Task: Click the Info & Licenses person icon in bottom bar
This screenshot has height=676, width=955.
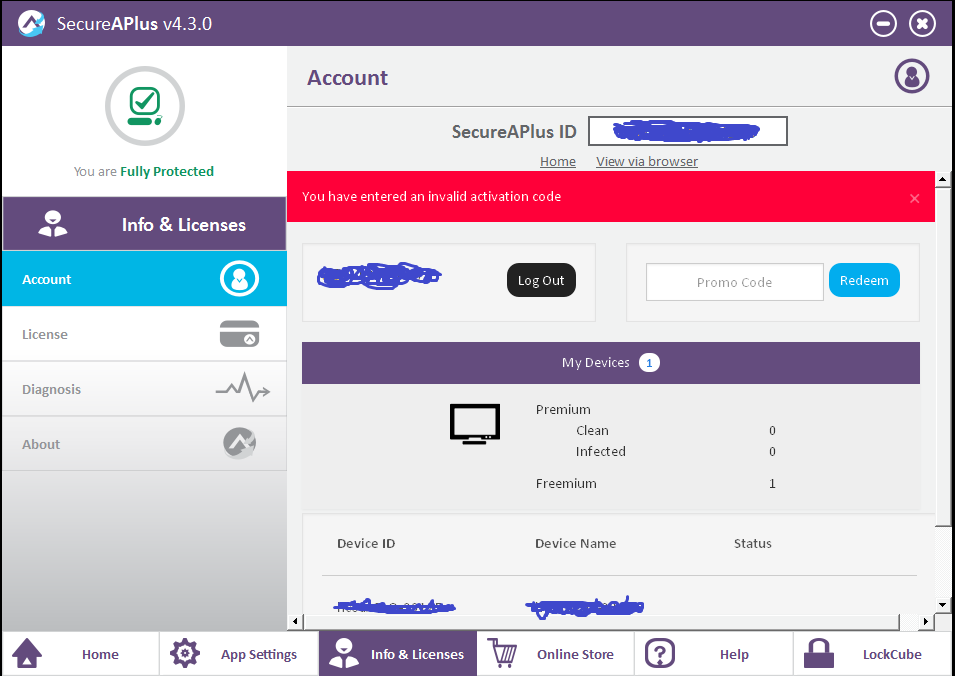Action: [344, 653]
